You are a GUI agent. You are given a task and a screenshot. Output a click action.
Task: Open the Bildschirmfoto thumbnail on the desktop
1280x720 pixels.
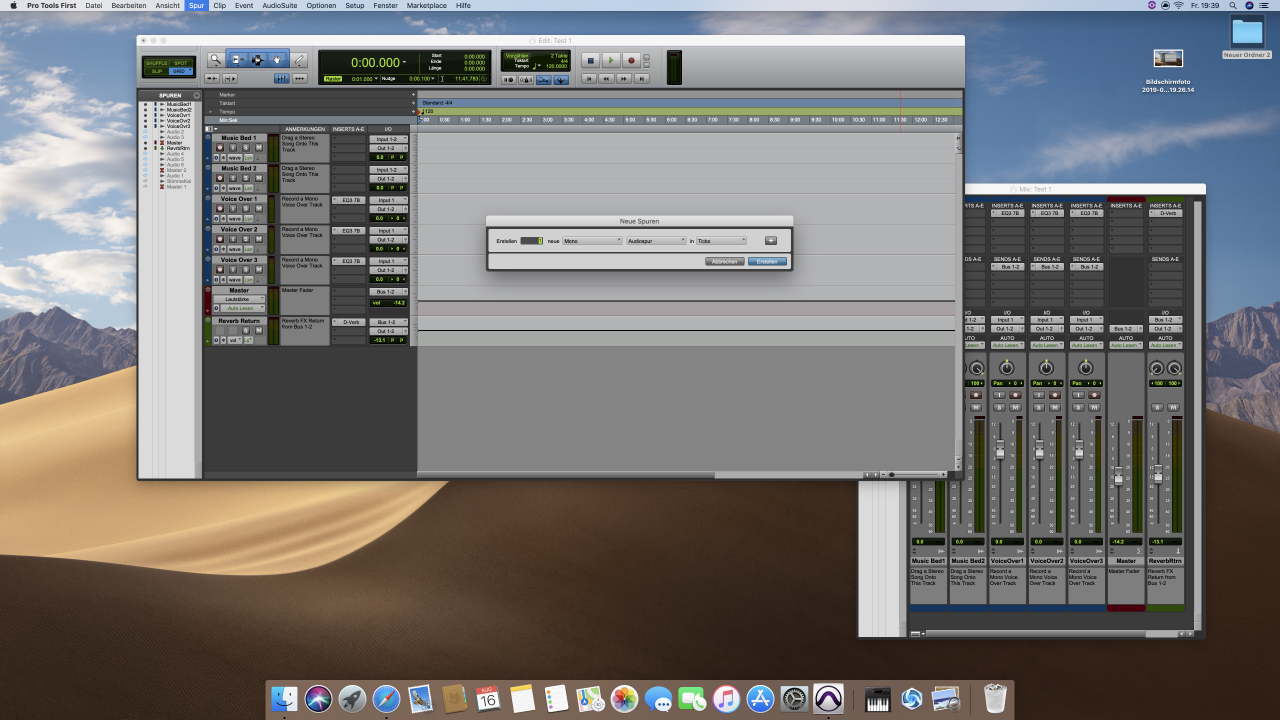pyautogui.click(x=1168, y=59)
